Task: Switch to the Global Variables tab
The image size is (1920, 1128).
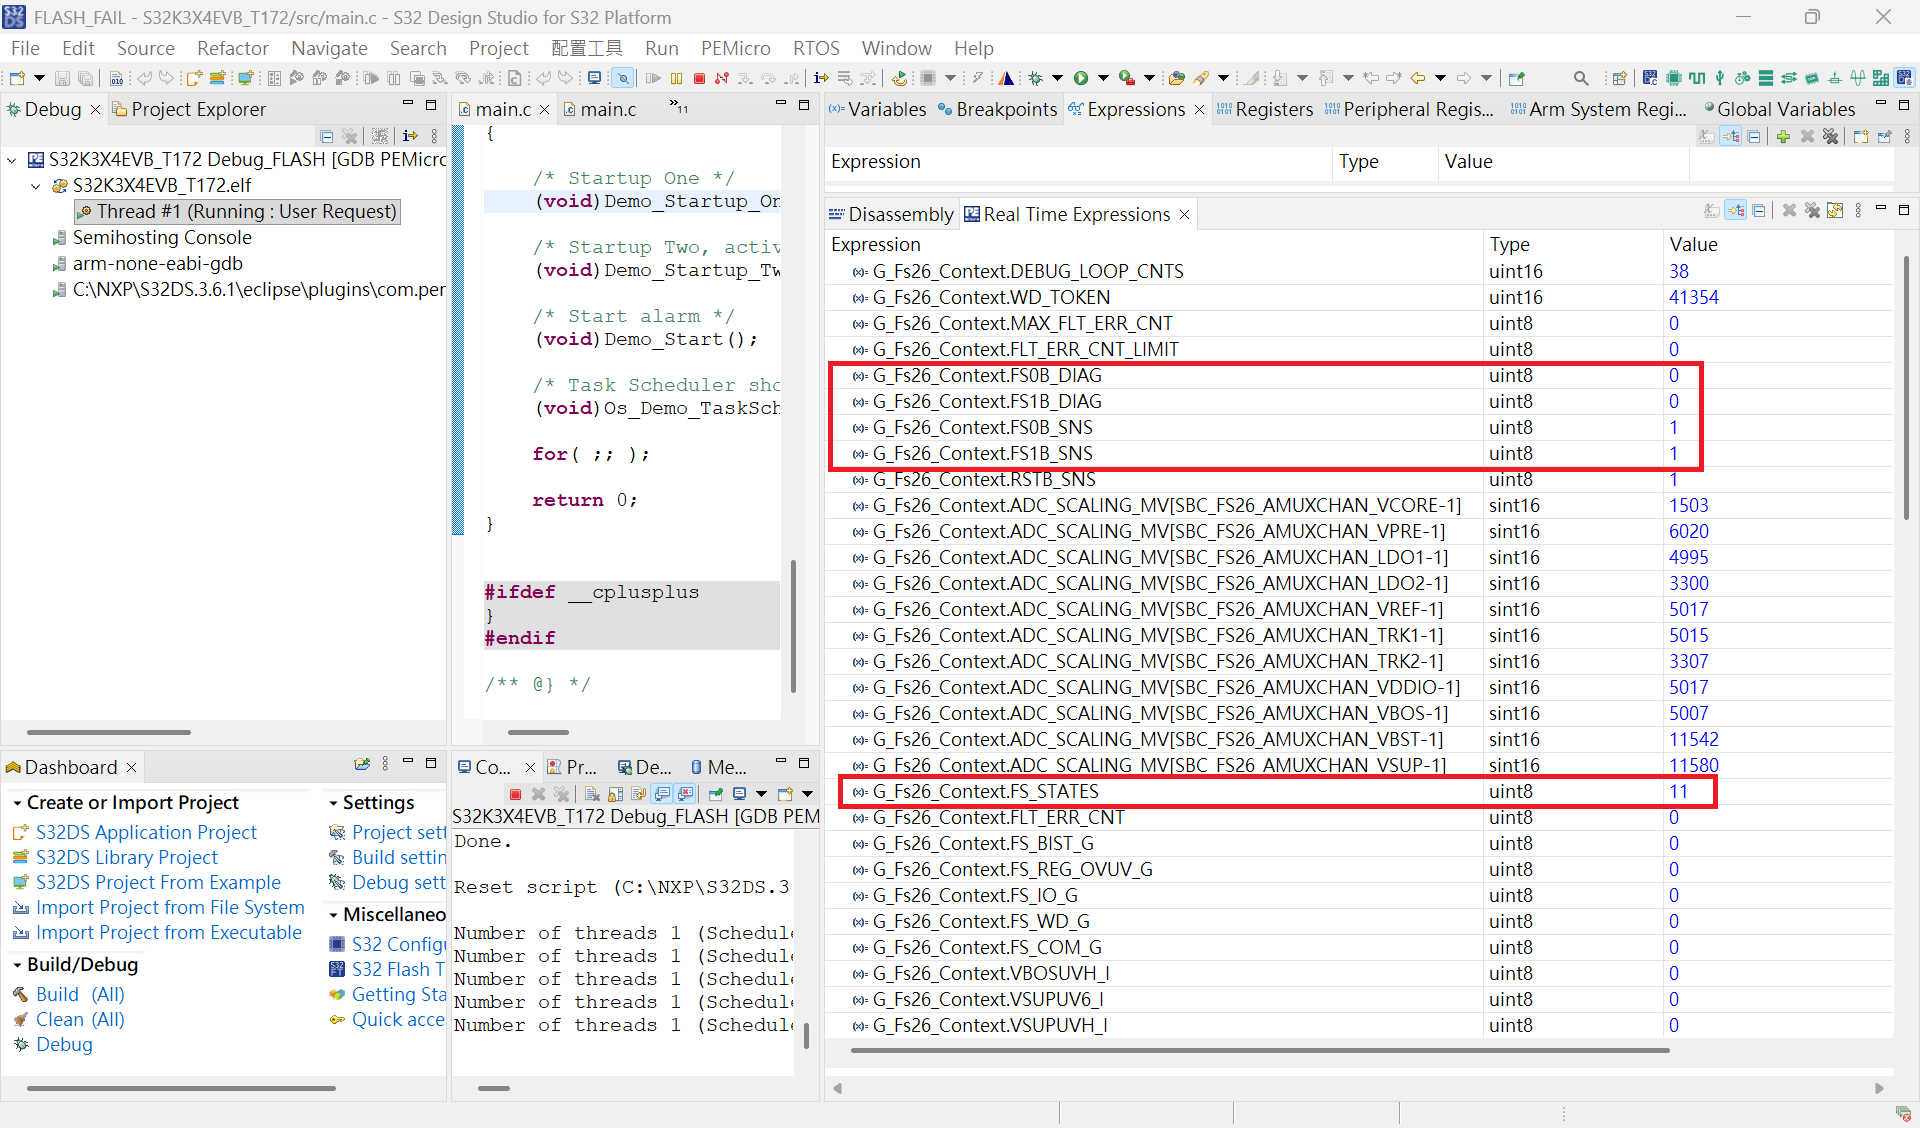Action: 1779,109
